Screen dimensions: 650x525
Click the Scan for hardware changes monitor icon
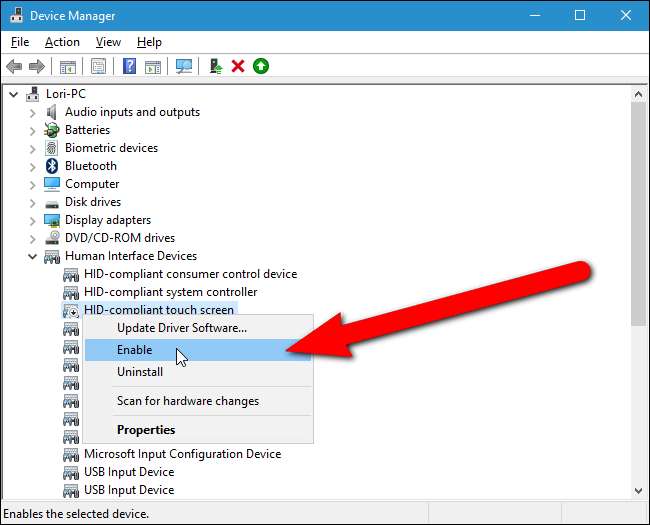coord(183,66)
